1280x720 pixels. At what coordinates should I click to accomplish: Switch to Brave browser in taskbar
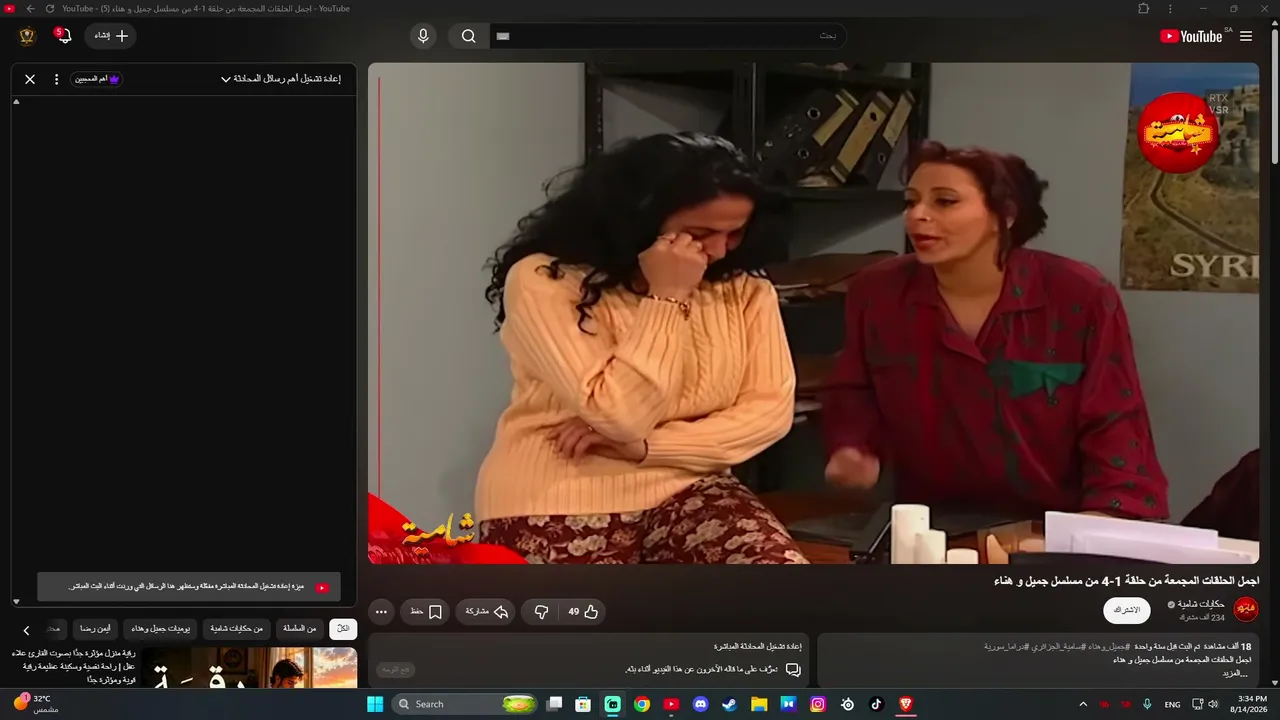click(906, 704)
